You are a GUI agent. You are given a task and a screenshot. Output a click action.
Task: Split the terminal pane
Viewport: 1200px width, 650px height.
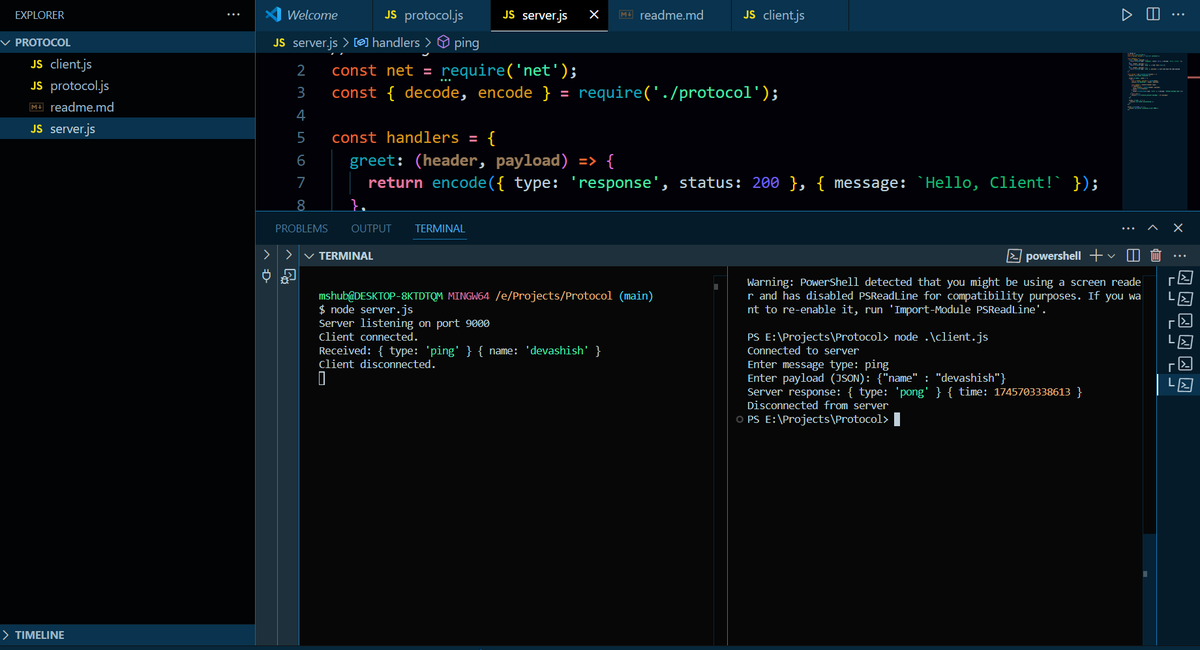coord(1133,256)
